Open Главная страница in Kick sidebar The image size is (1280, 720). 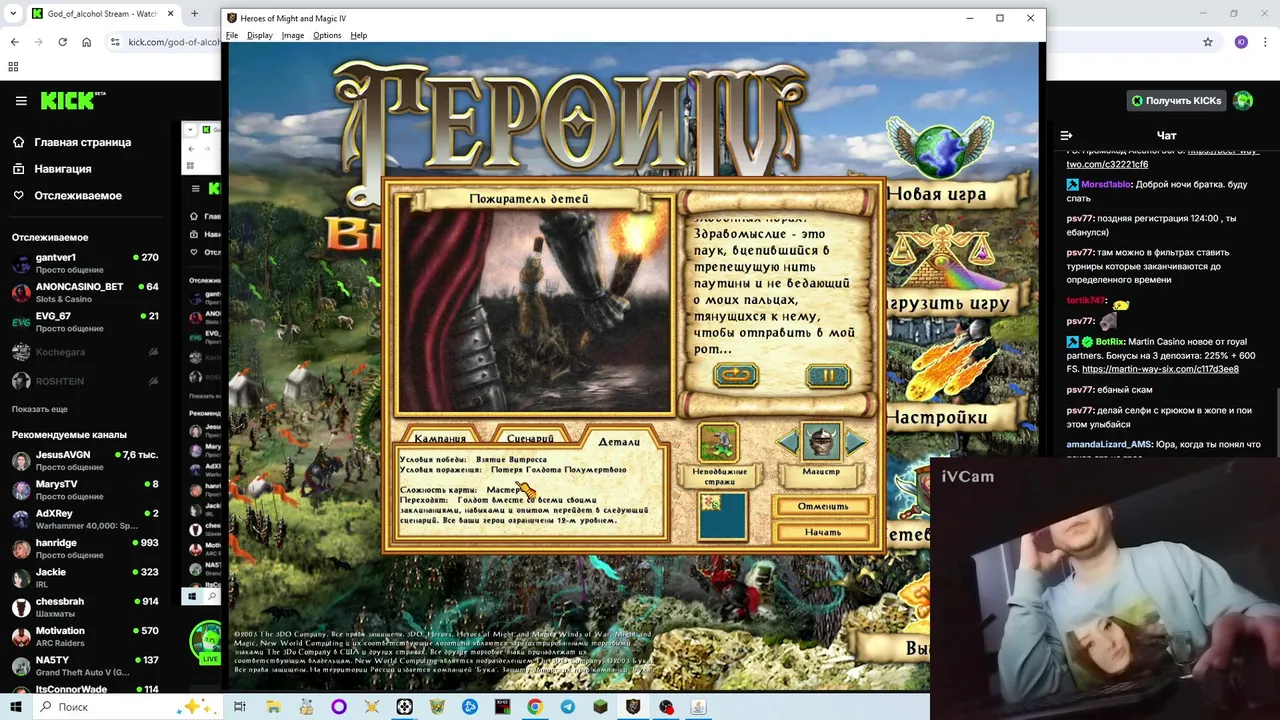point(83,142)
